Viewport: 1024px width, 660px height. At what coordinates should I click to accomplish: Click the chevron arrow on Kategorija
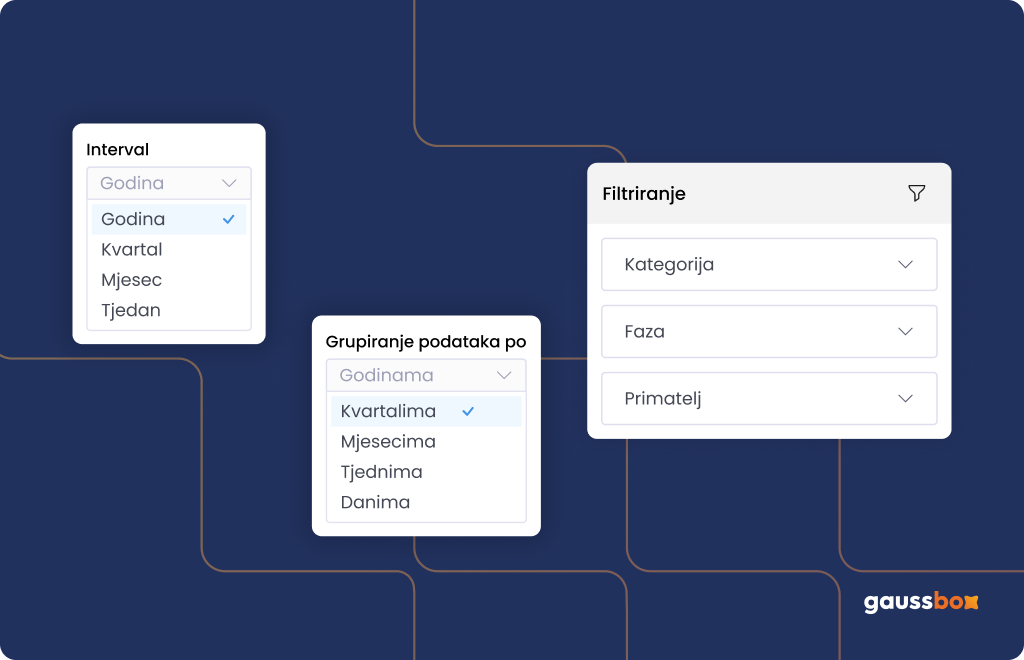click(905, 264)
